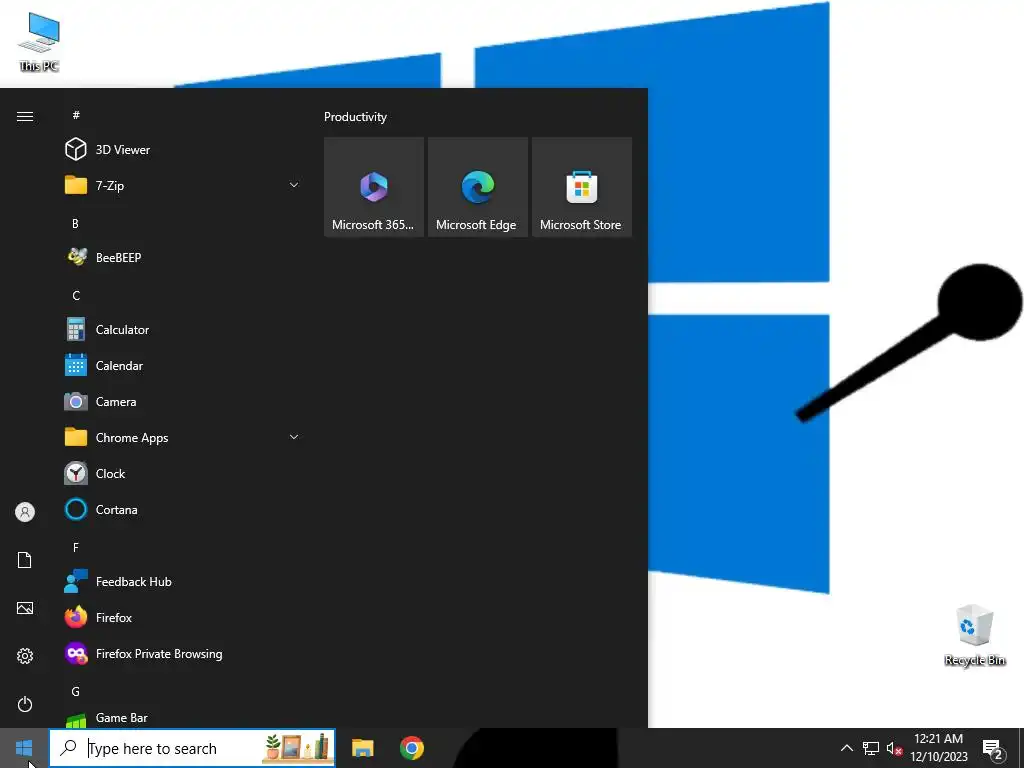Open Feedback Hub
The height and width of the screenshot is (768, 1024).
tap(182, 581)
